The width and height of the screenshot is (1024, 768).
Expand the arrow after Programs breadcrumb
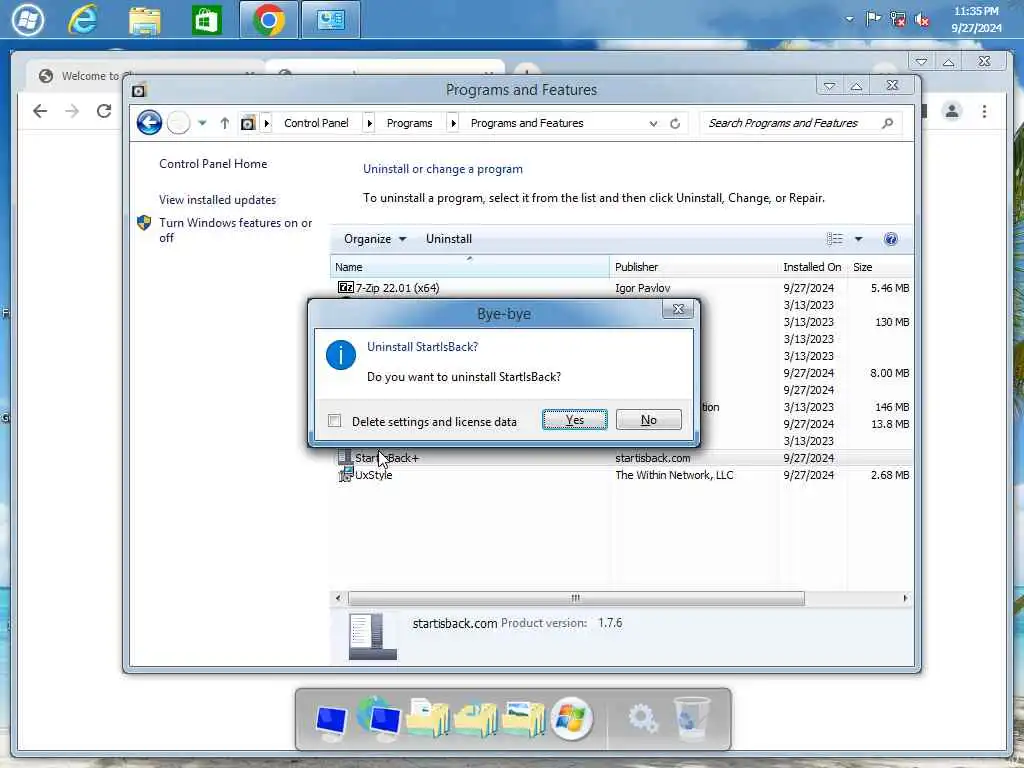pyautogui.click(x=453, y=123)
